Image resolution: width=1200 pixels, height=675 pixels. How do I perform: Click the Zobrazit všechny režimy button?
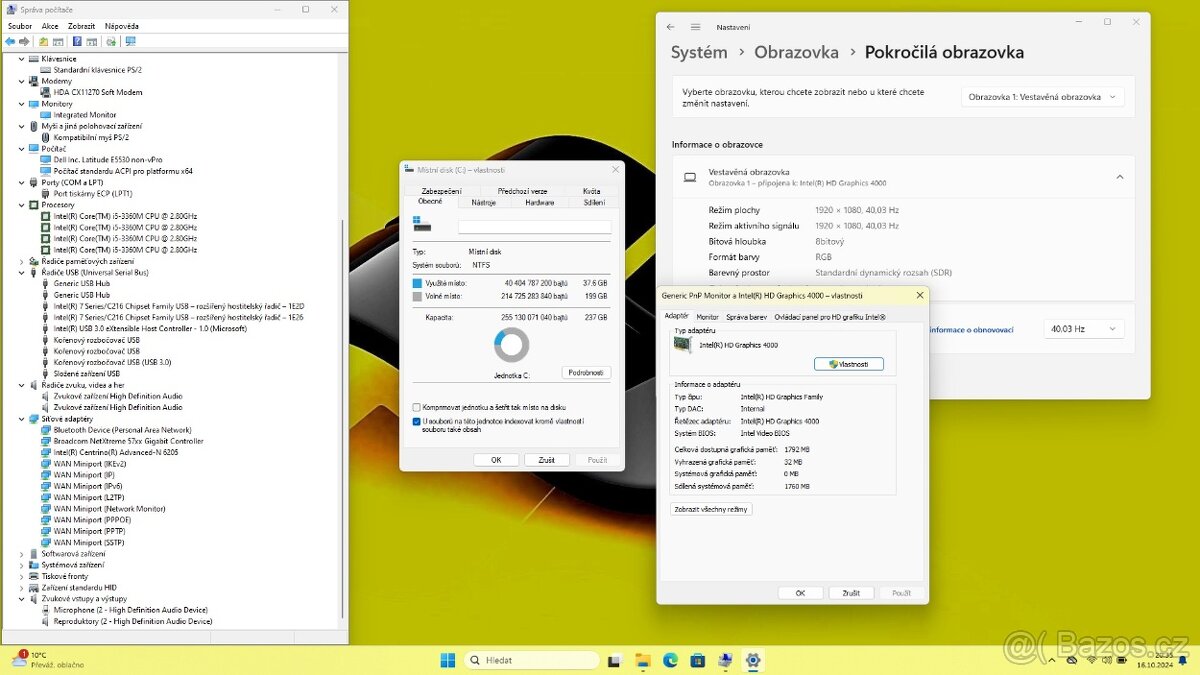pos(710,508)
